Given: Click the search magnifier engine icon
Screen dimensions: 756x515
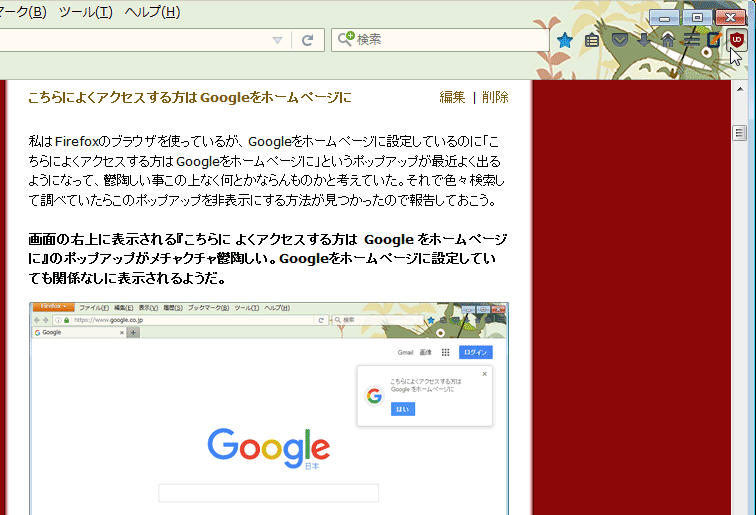Looking at the screenshot, I should (x=346, y=39).
